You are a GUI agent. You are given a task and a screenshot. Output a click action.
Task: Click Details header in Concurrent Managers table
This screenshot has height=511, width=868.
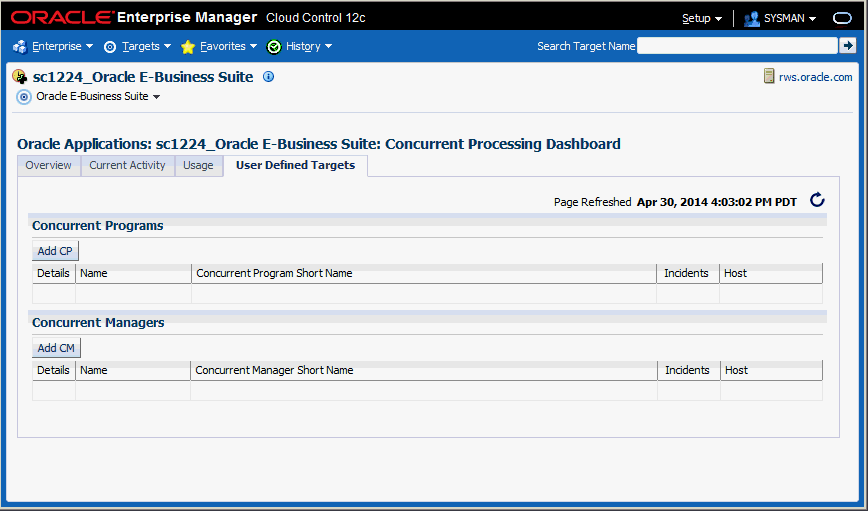53,370
